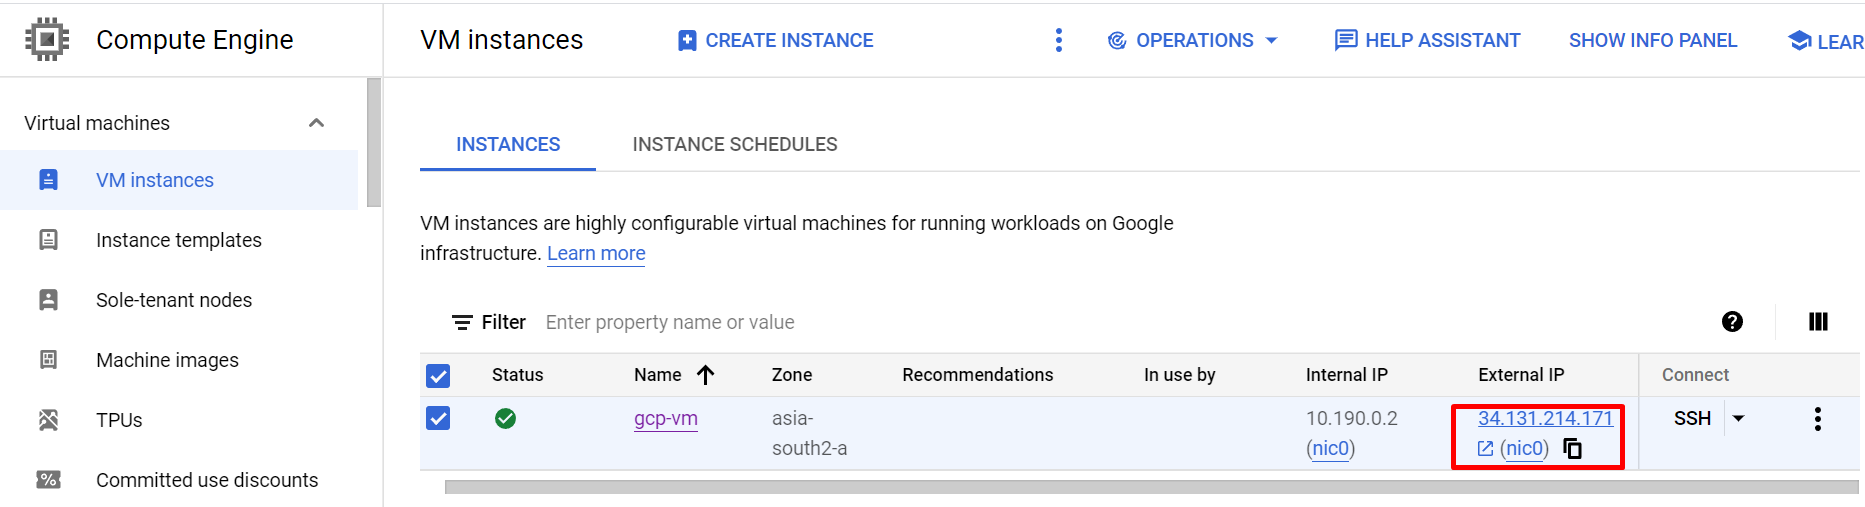Click the TPUs sidebar icon
This screenshot has height=507, width=1865.
(48, 420)
